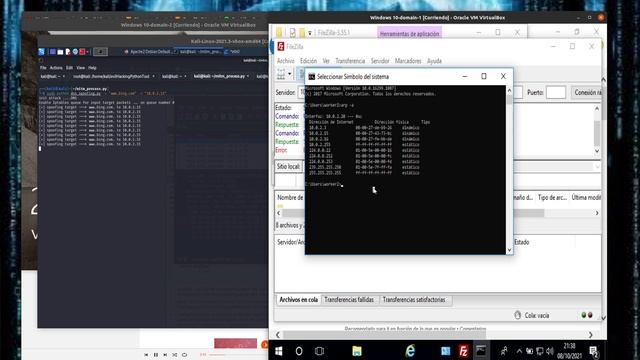640x360 pixels.
Task: Click the Kali dragon menu icon
Action: (42, 52)
